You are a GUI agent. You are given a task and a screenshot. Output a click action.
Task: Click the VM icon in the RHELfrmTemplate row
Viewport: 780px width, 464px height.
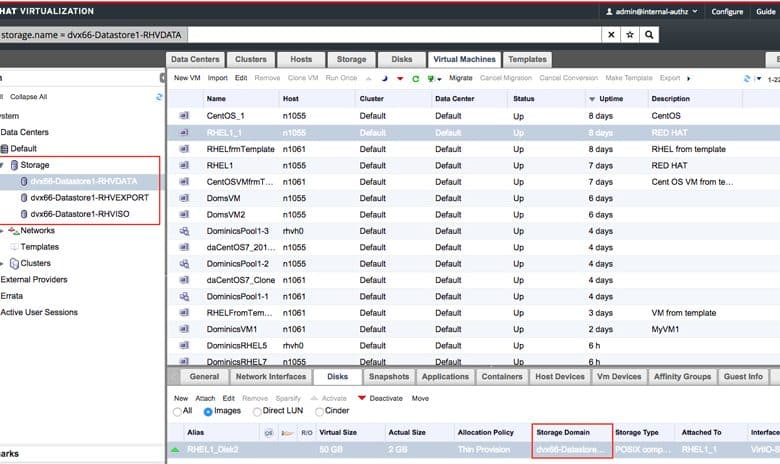tap(184, 149)
